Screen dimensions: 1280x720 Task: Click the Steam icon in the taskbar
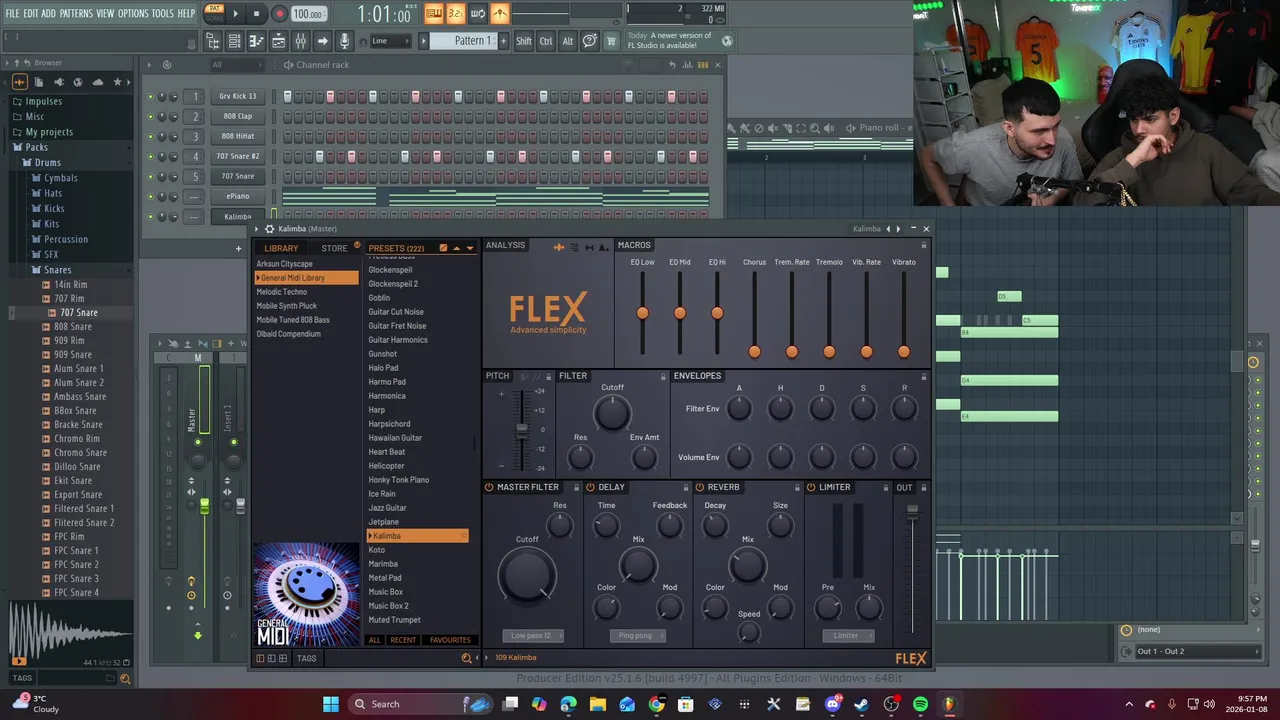click(861, 704)
